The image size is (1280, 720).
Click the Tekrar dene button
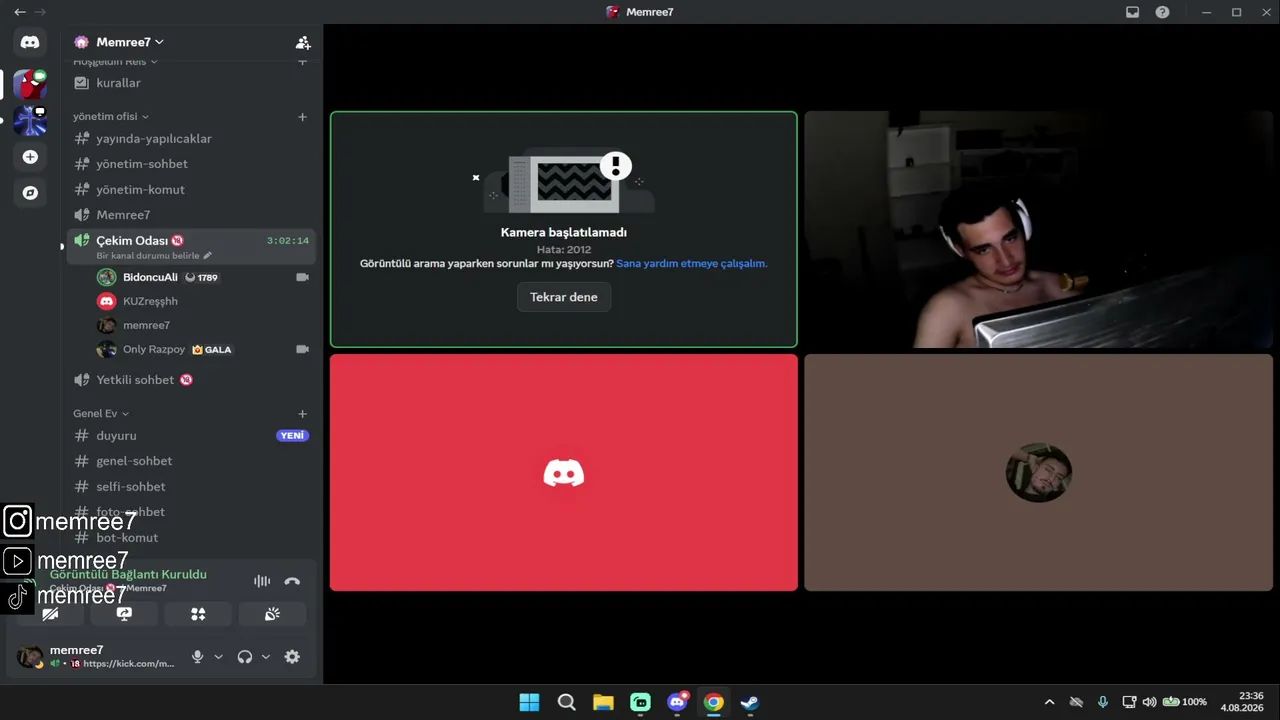coord(564,297)
